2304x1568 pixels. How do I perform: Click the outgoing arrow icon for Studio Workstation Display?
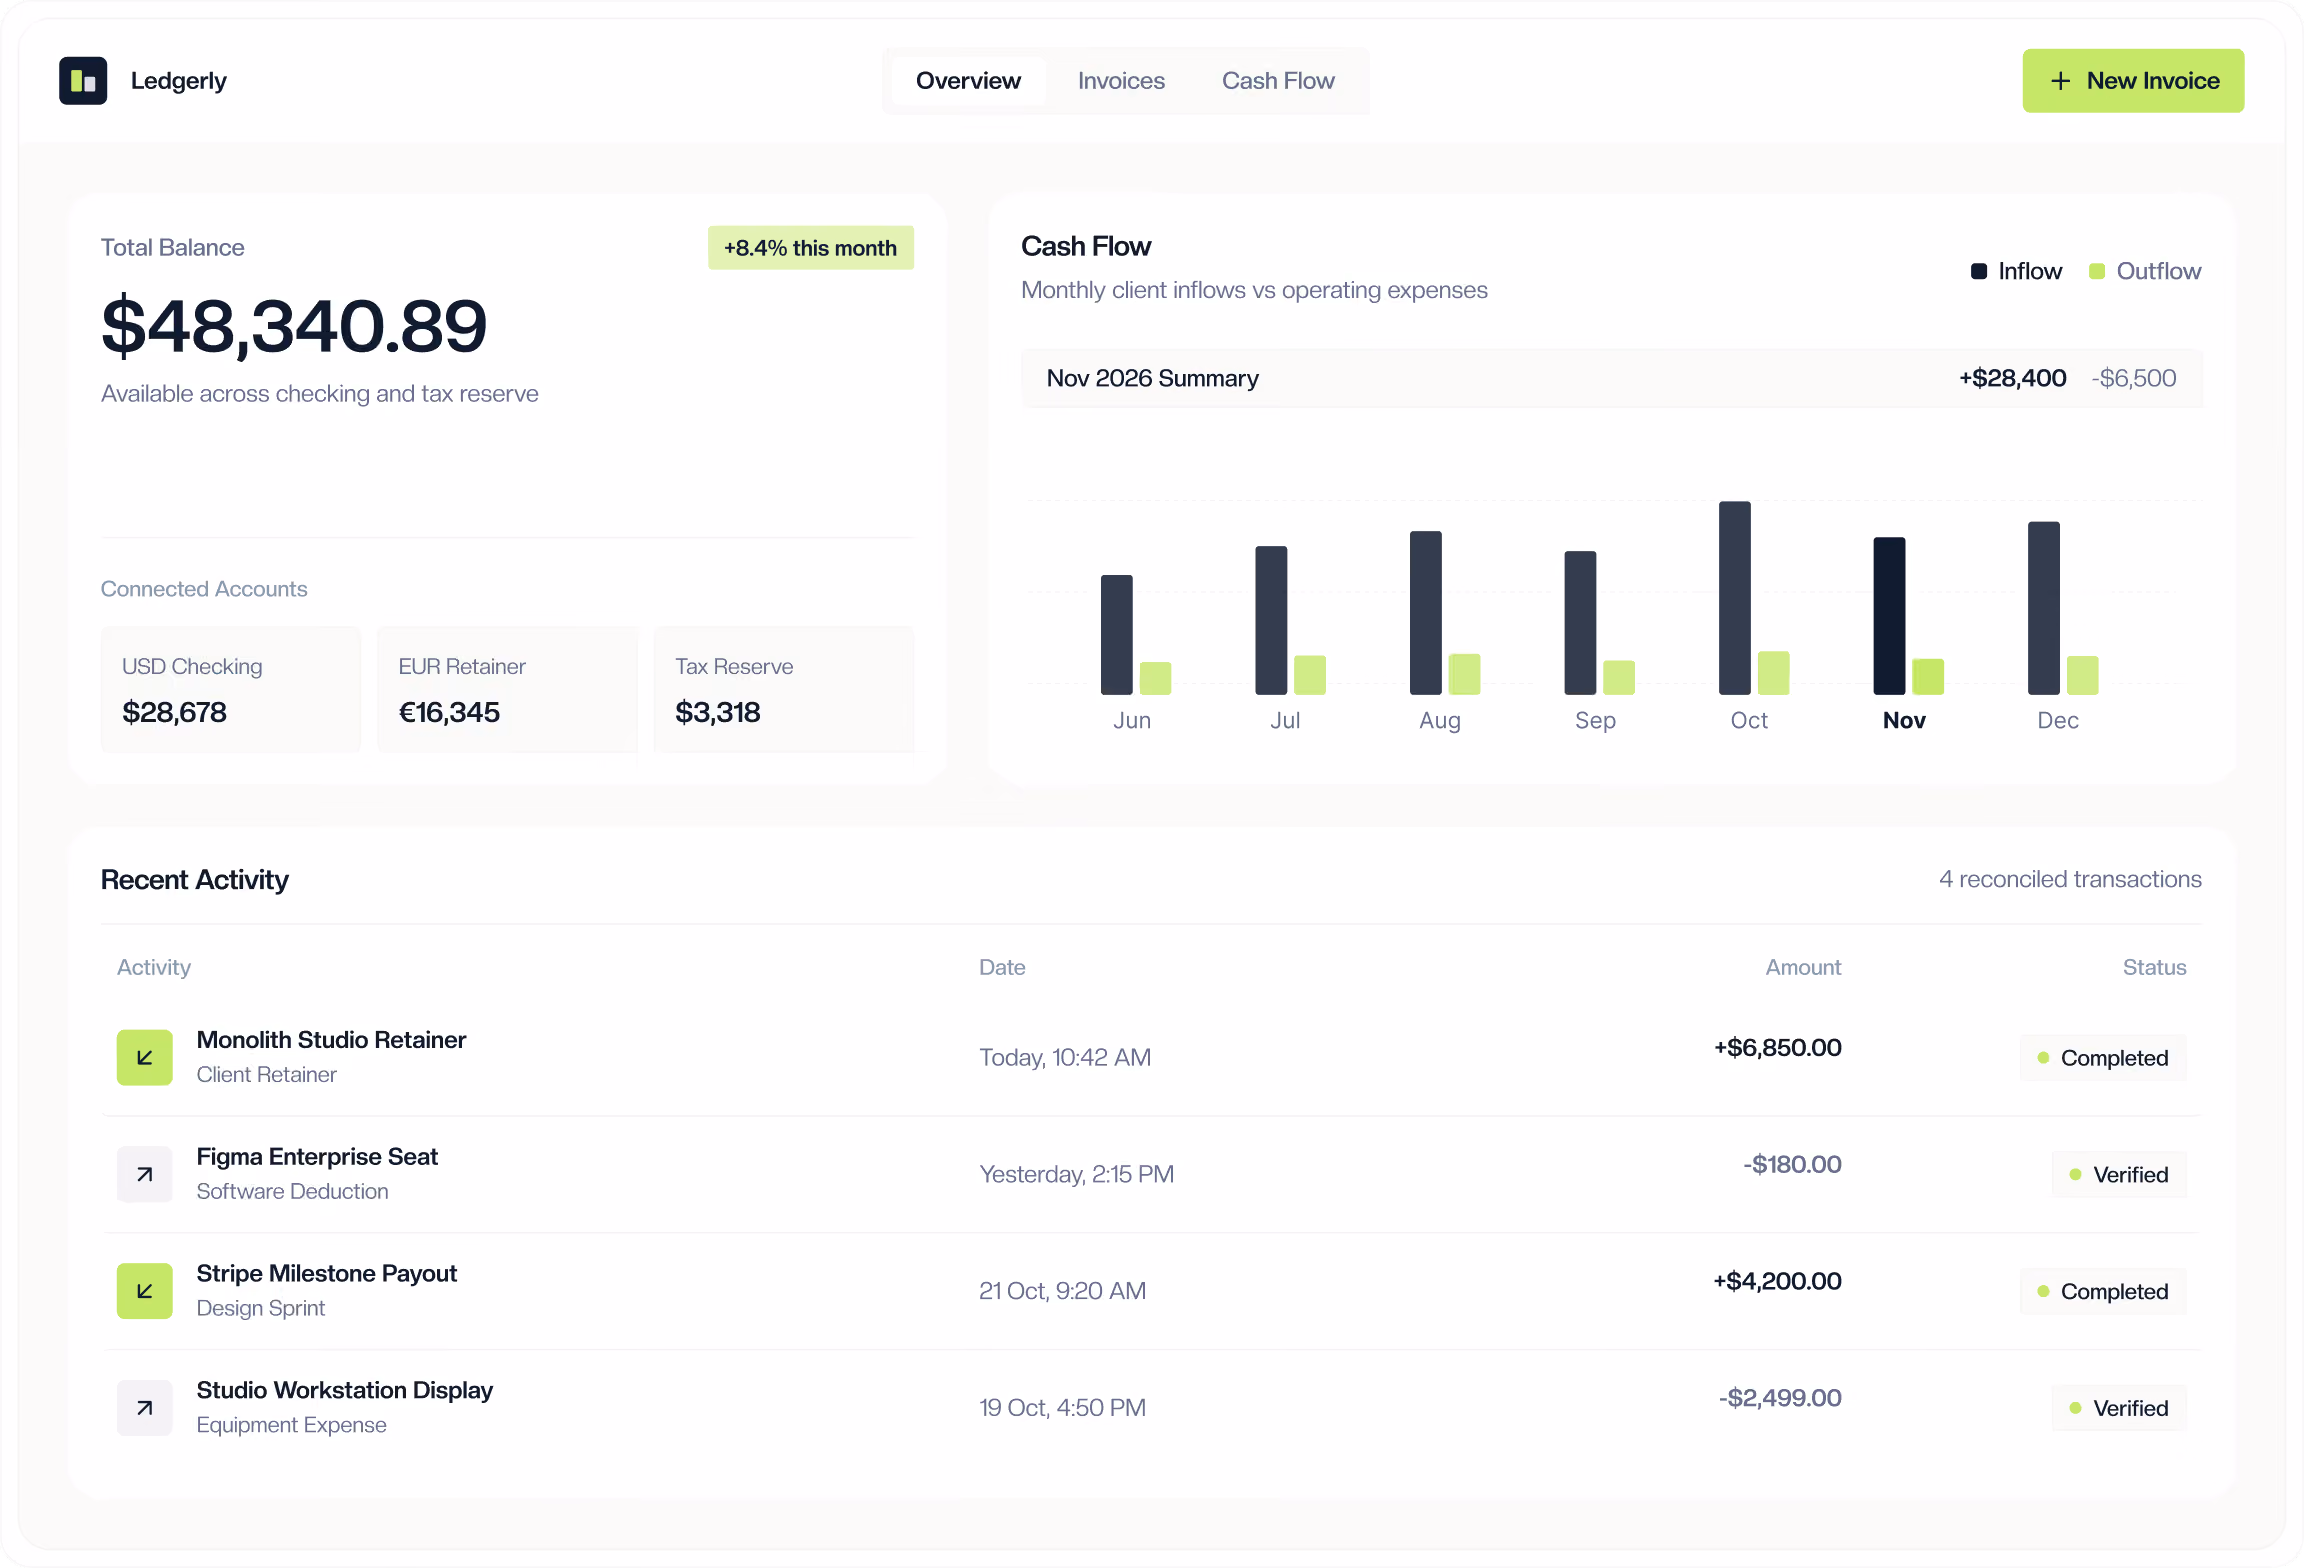click(145, 1408)
